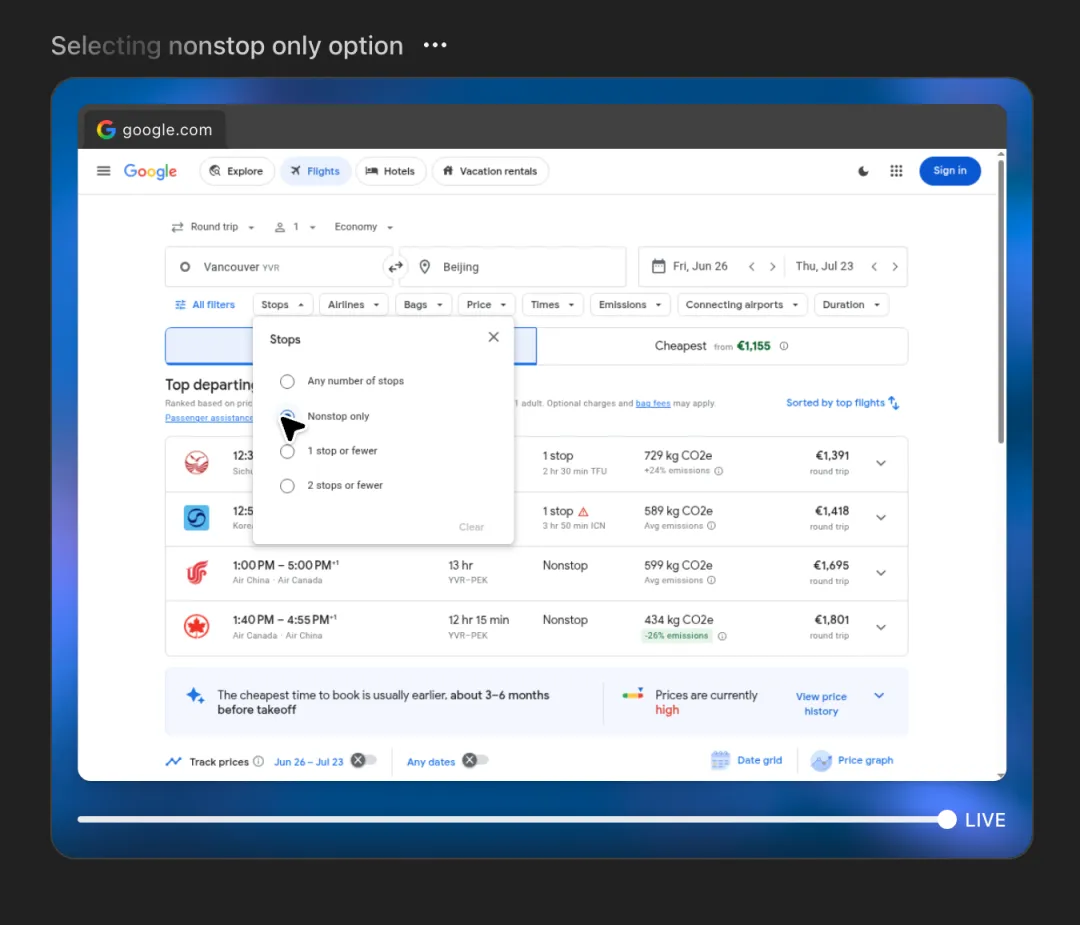Click the Sichuan Airlines logo
Image resolution: width=1080 pixels, height=925 pixels.
196,463
